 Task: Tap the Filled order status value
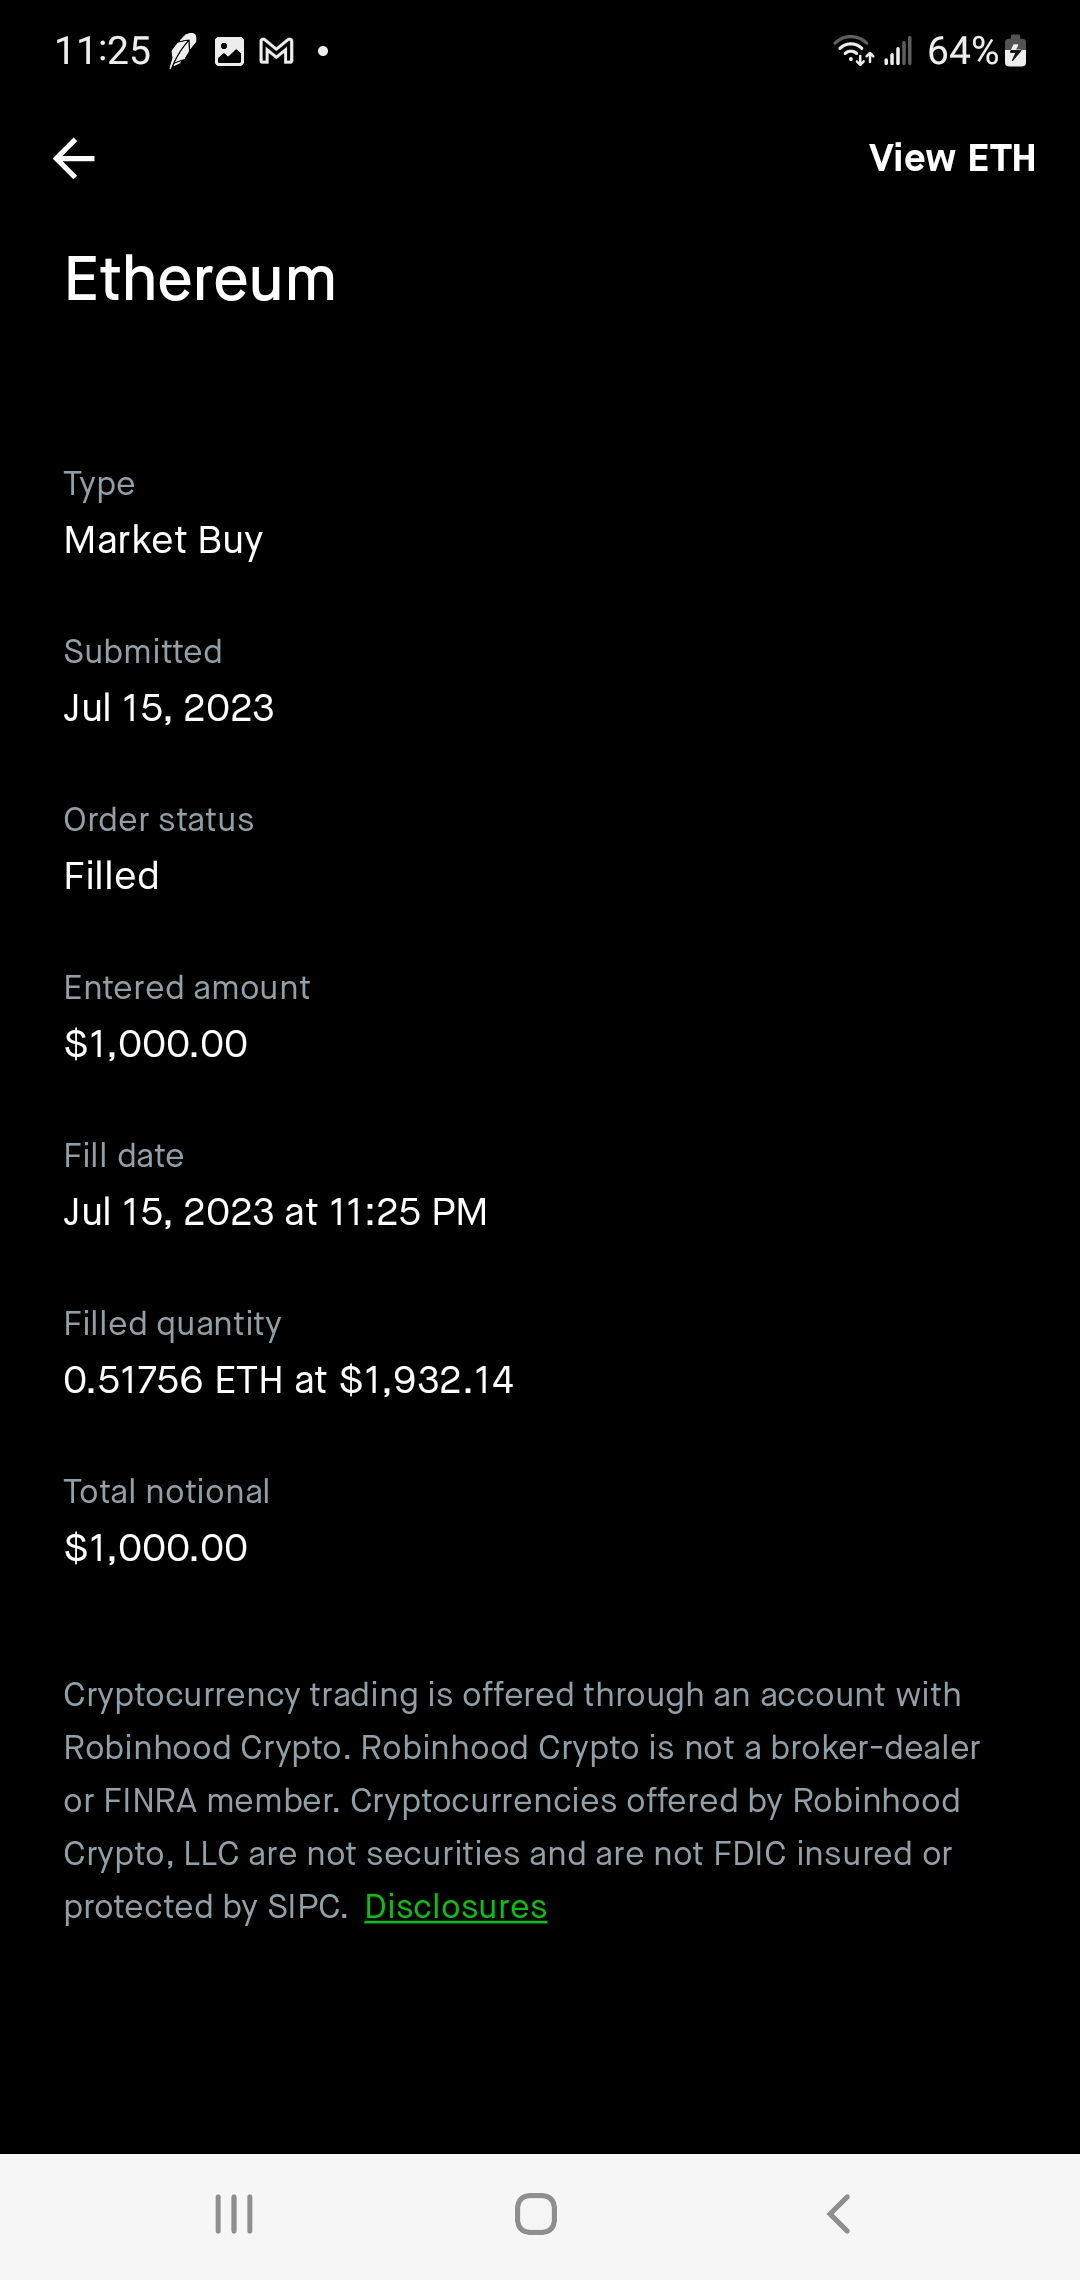coord(111,876)
